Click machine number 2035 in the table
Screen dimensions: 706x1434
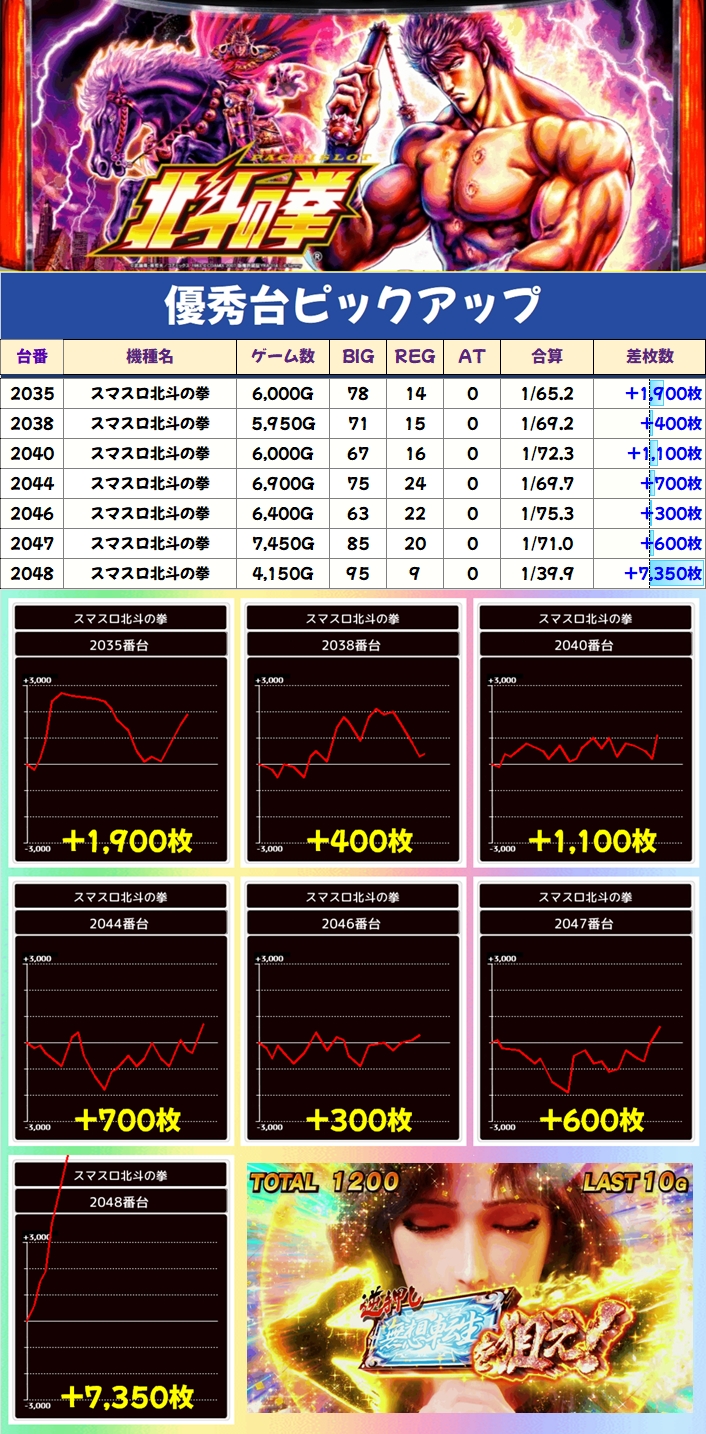click(x=32, y=394)
